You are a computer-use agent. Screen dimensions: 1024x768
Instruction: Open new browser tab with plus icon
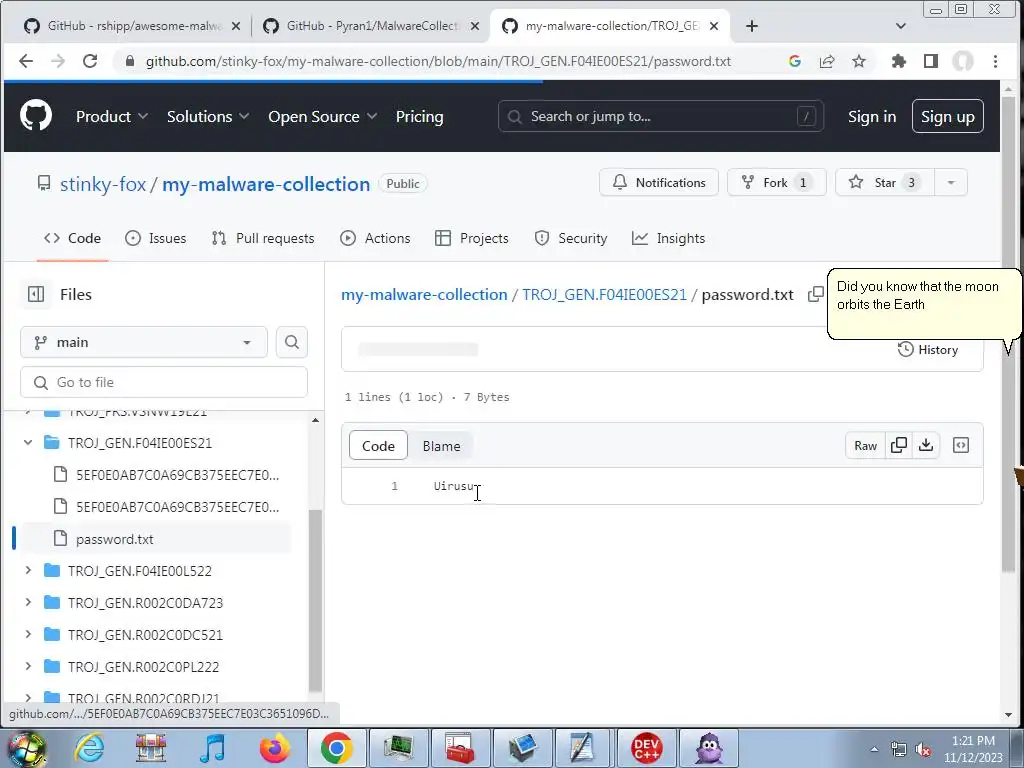pyautogui.click(x=752, y=26)
